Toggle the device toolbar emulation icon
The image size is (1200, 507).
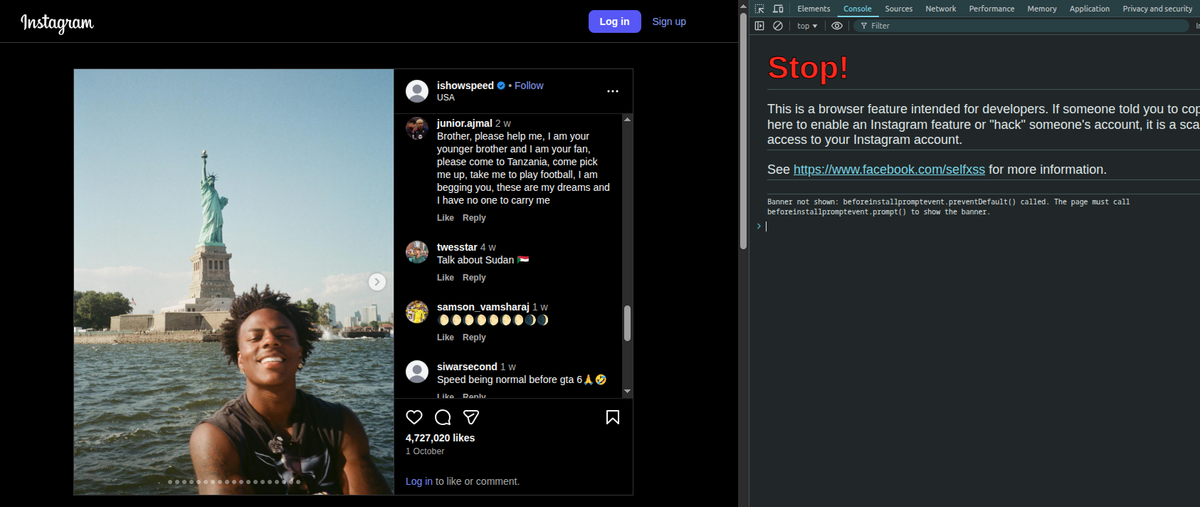pos(778,9)
